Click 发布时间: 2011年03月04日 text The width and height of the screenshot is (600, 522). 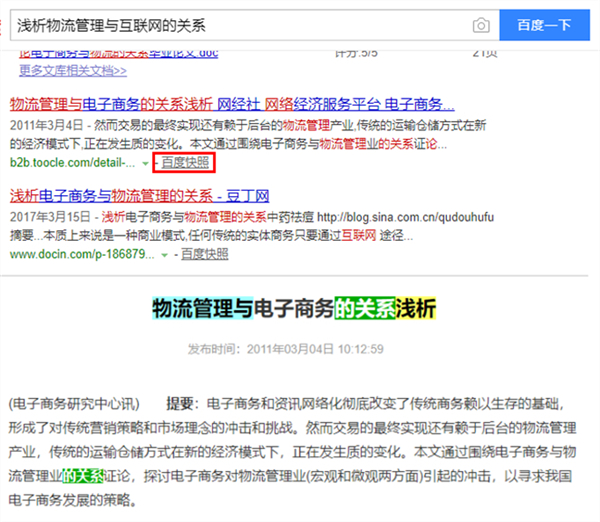(x=285, y=349)
